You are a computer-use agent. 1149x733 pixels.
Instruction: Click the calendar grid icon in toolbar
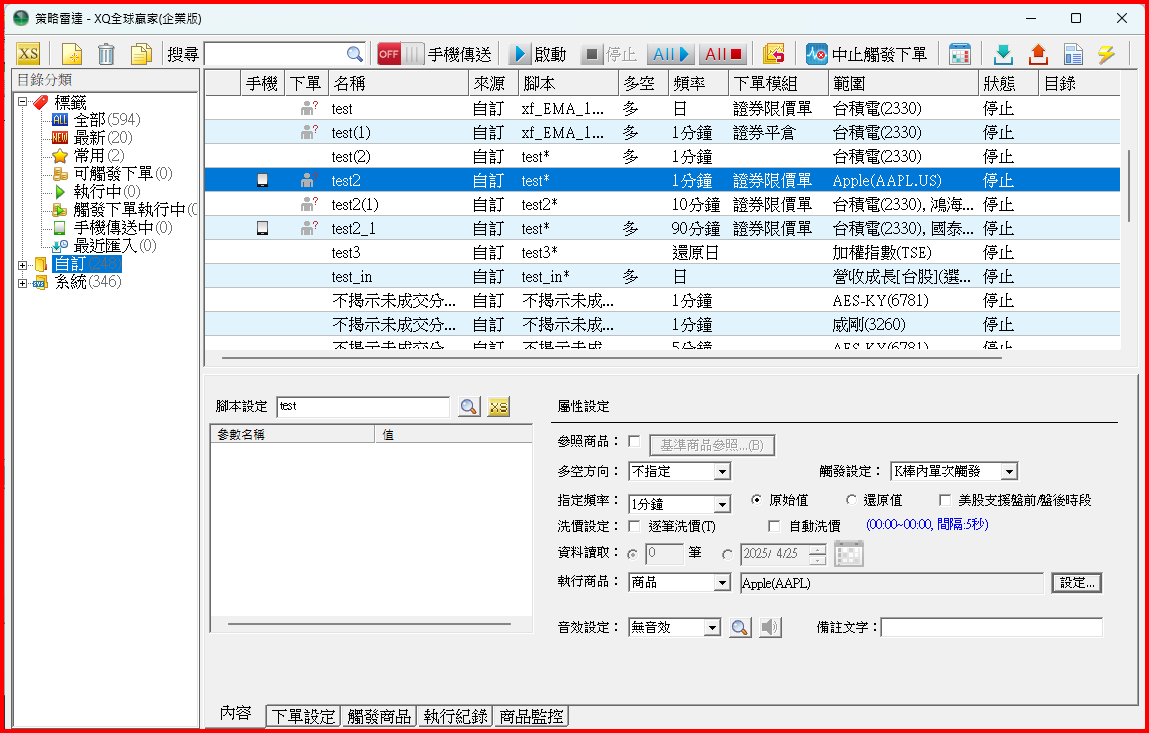(960, 54)
